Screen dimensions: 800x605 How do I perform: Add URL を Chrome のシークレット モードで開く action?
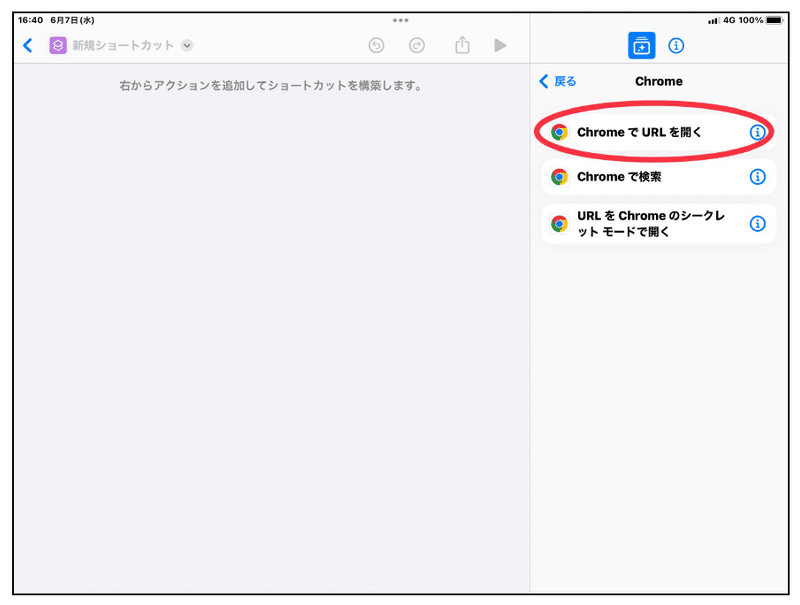(659, 223)
